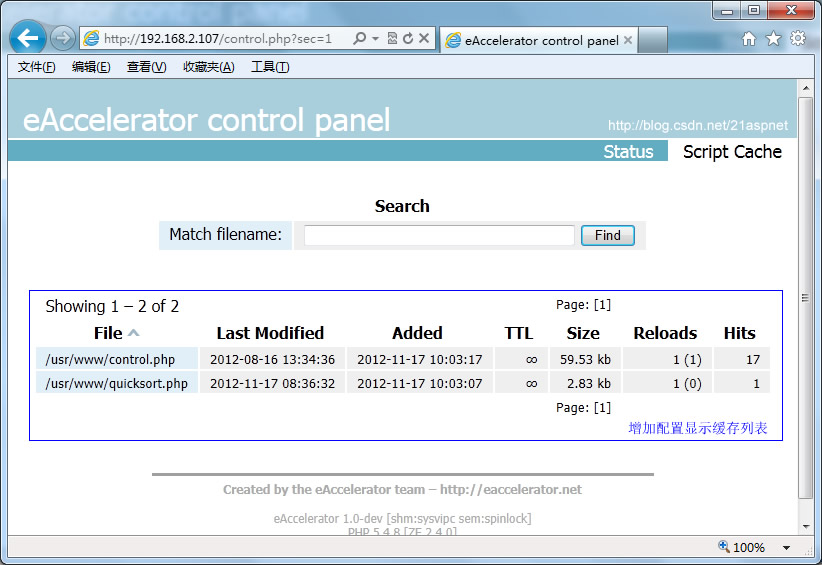822x565 pixels.
Task: Click the 增加配置显示缓存列表 annotation text
Action: [x=698, y=428]
